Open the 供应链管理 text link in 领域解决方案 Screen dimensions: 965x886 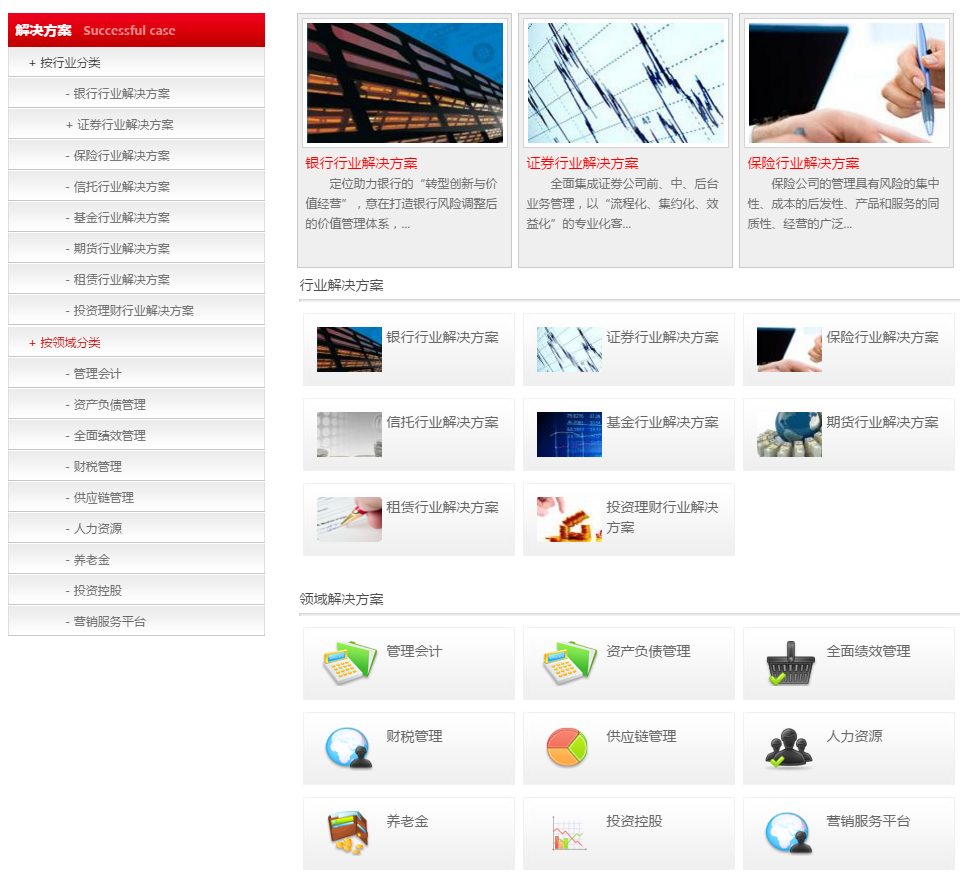point(641,736)
